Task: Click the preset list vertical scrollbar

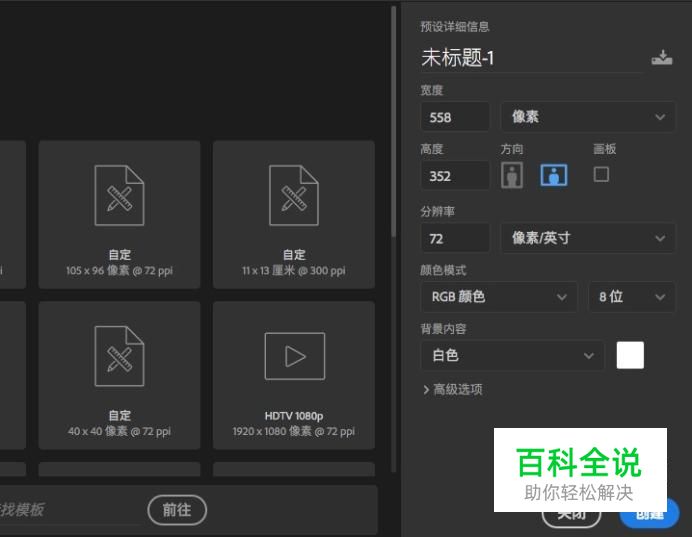Action: pyautogui.click(x=393, y=121)
